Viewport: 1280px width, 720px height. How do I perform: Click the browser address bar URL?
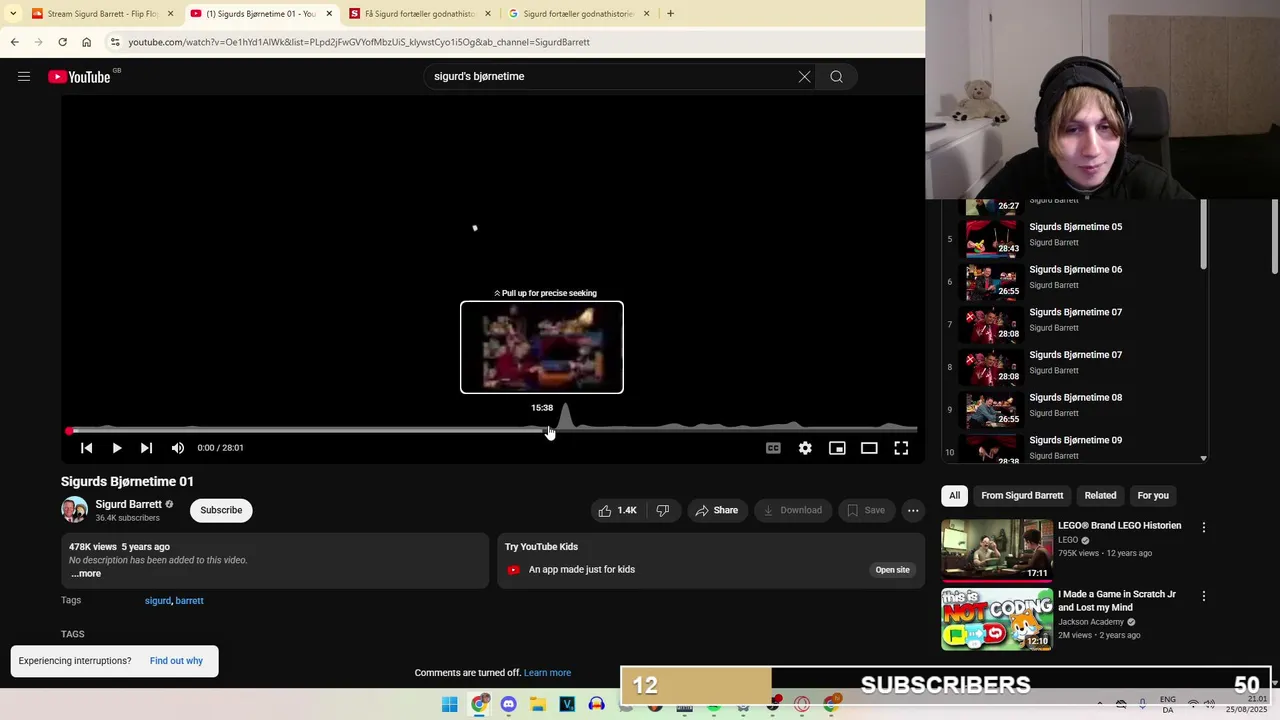(x=359, y=42)
